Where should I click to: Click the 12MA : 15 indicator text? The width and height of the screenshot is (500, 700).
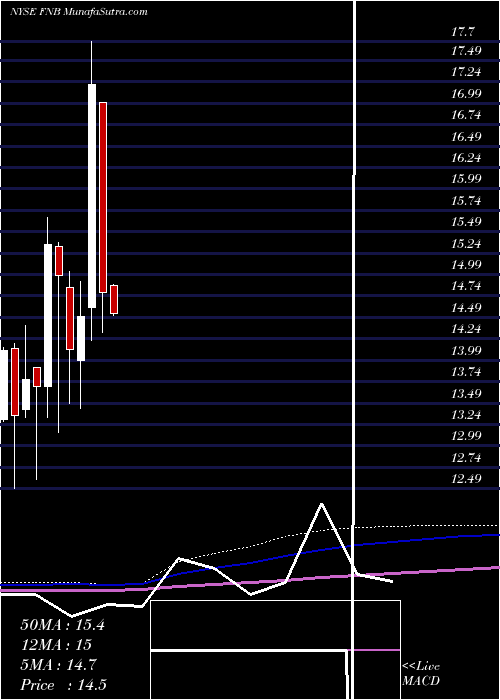56,645
